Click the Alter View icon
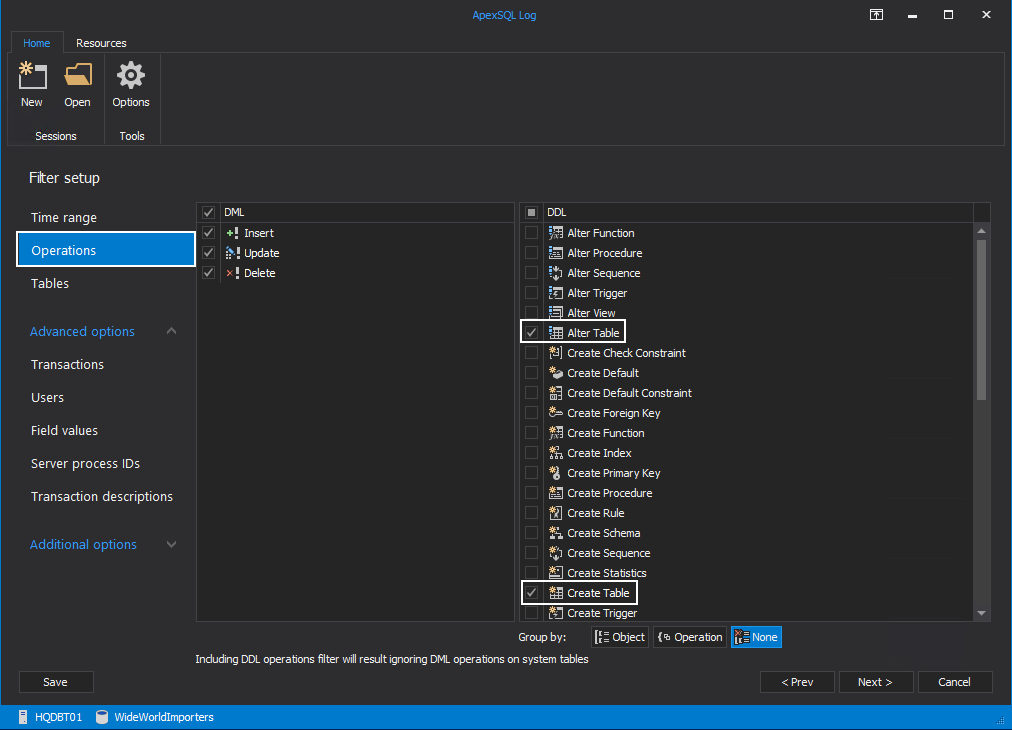 click(x=556, y=313)
